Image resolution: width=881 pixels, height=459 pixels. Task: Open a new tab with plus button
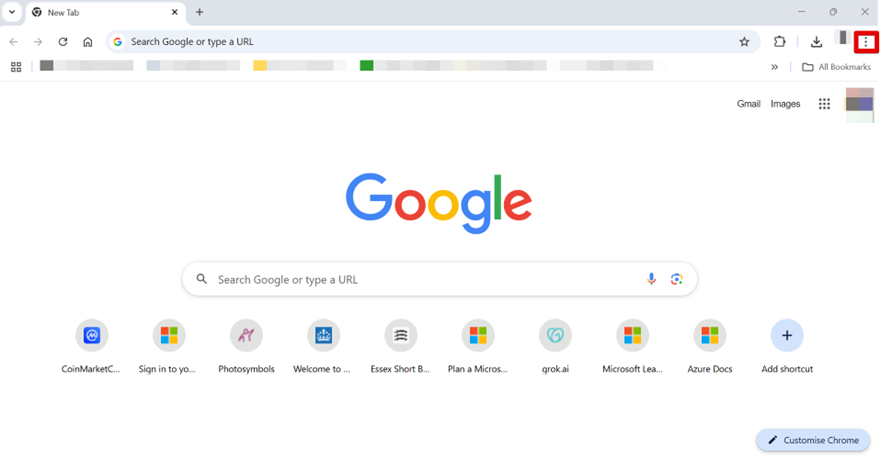pyautogui.click(x=199, y=12)
